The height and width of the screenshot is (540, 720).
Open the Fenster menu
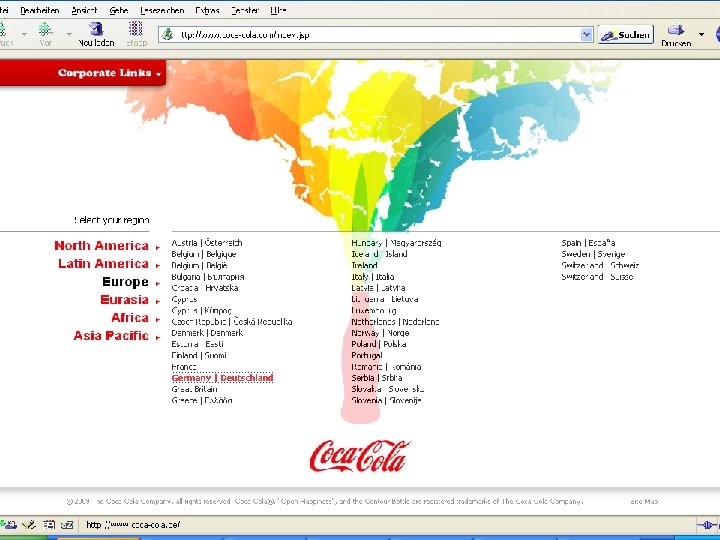pyautogui.click(x=245, y=10)
